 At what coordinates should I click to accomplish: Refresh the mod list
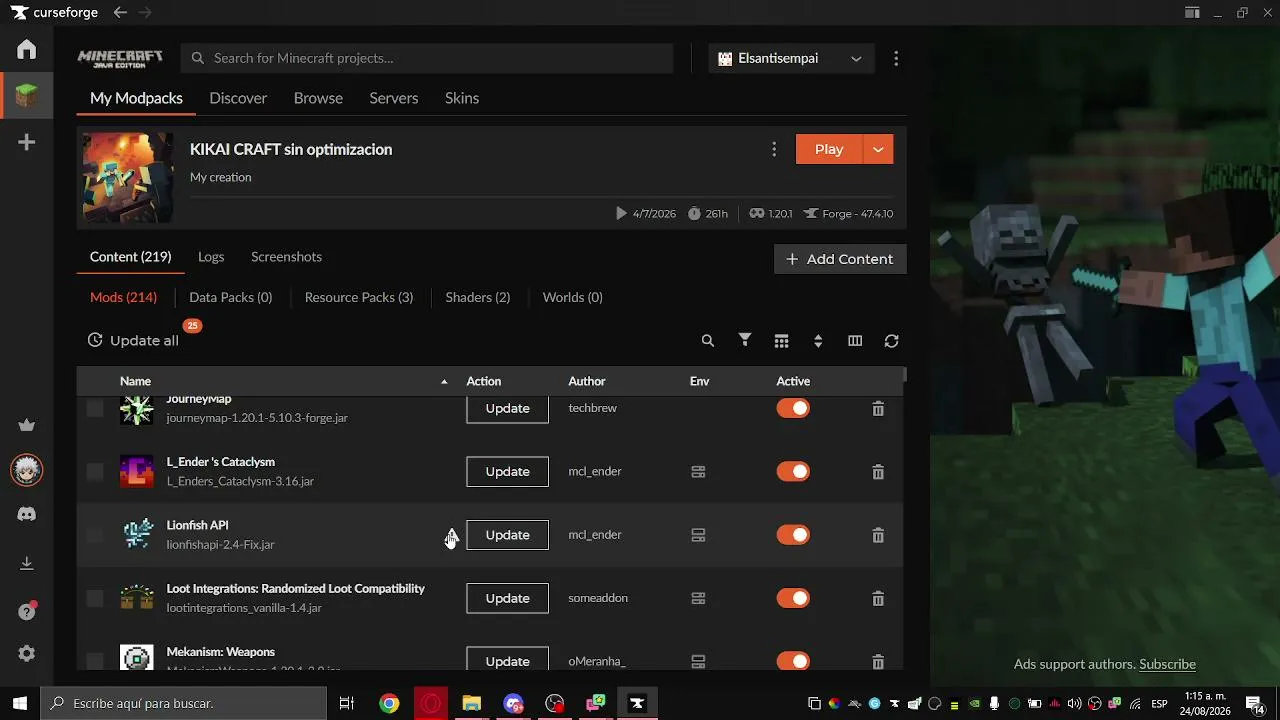pos(892,341)
